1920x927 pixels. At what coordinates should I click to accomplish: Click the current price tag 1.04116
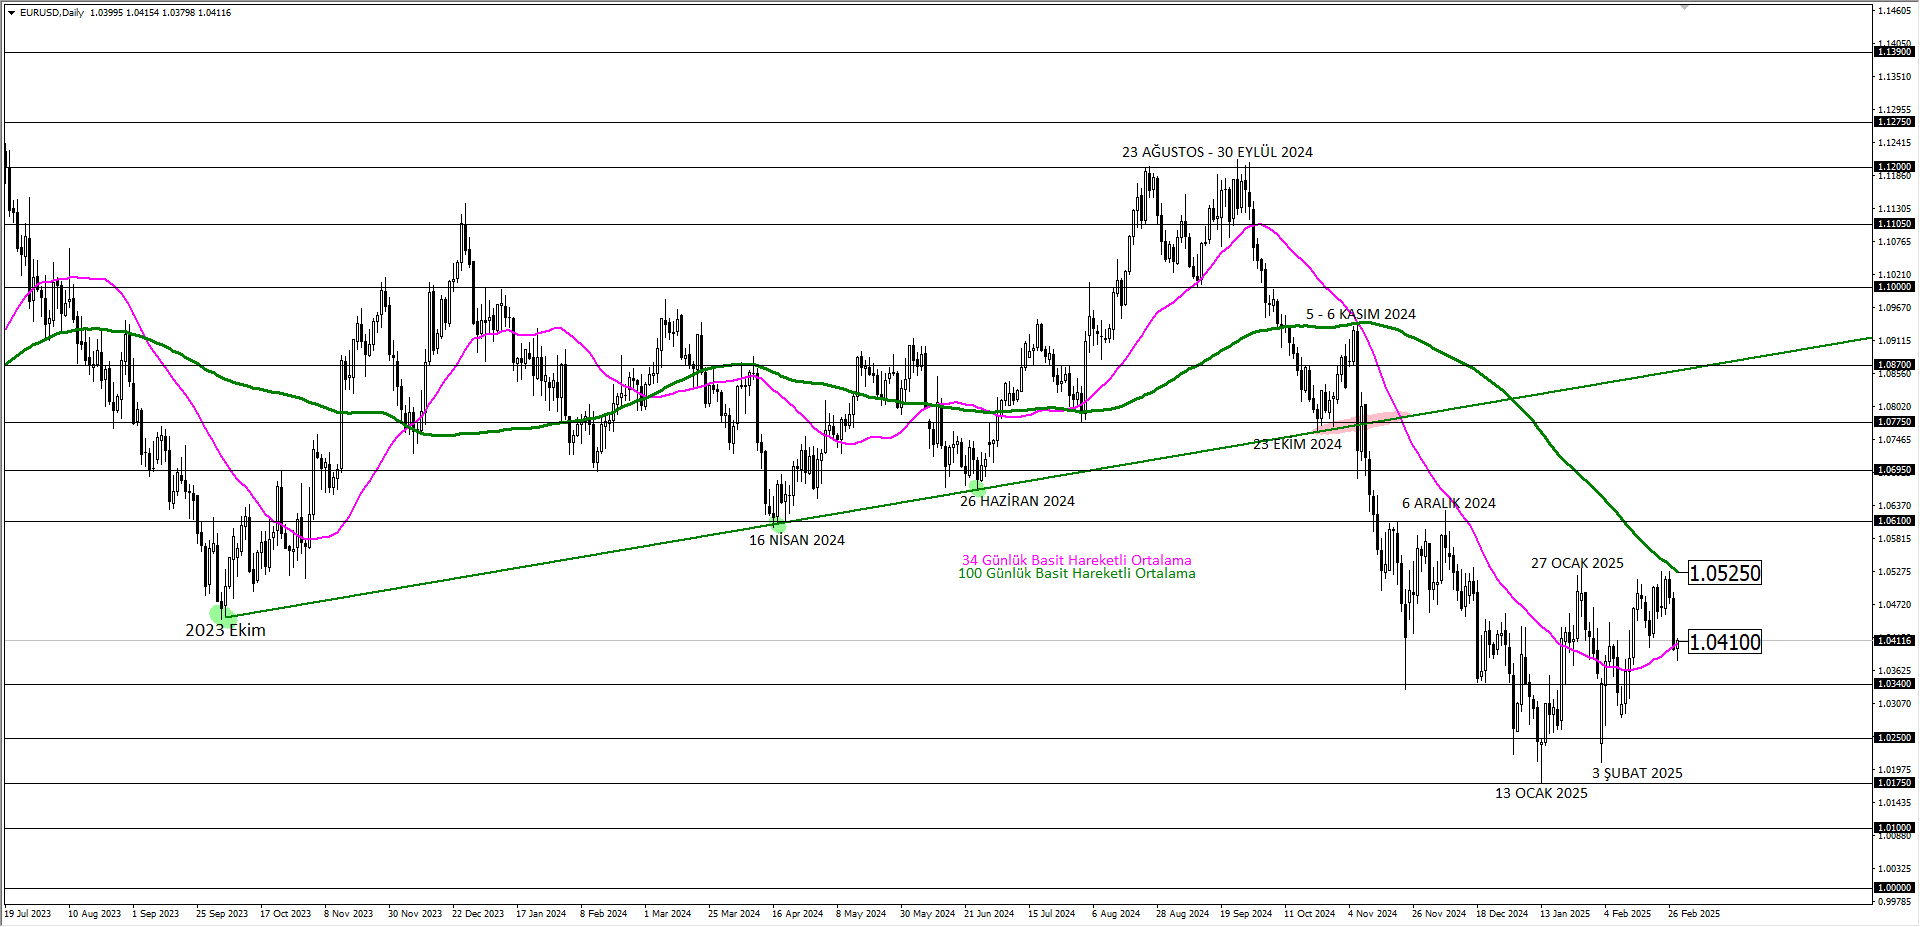pos(1894,640)
